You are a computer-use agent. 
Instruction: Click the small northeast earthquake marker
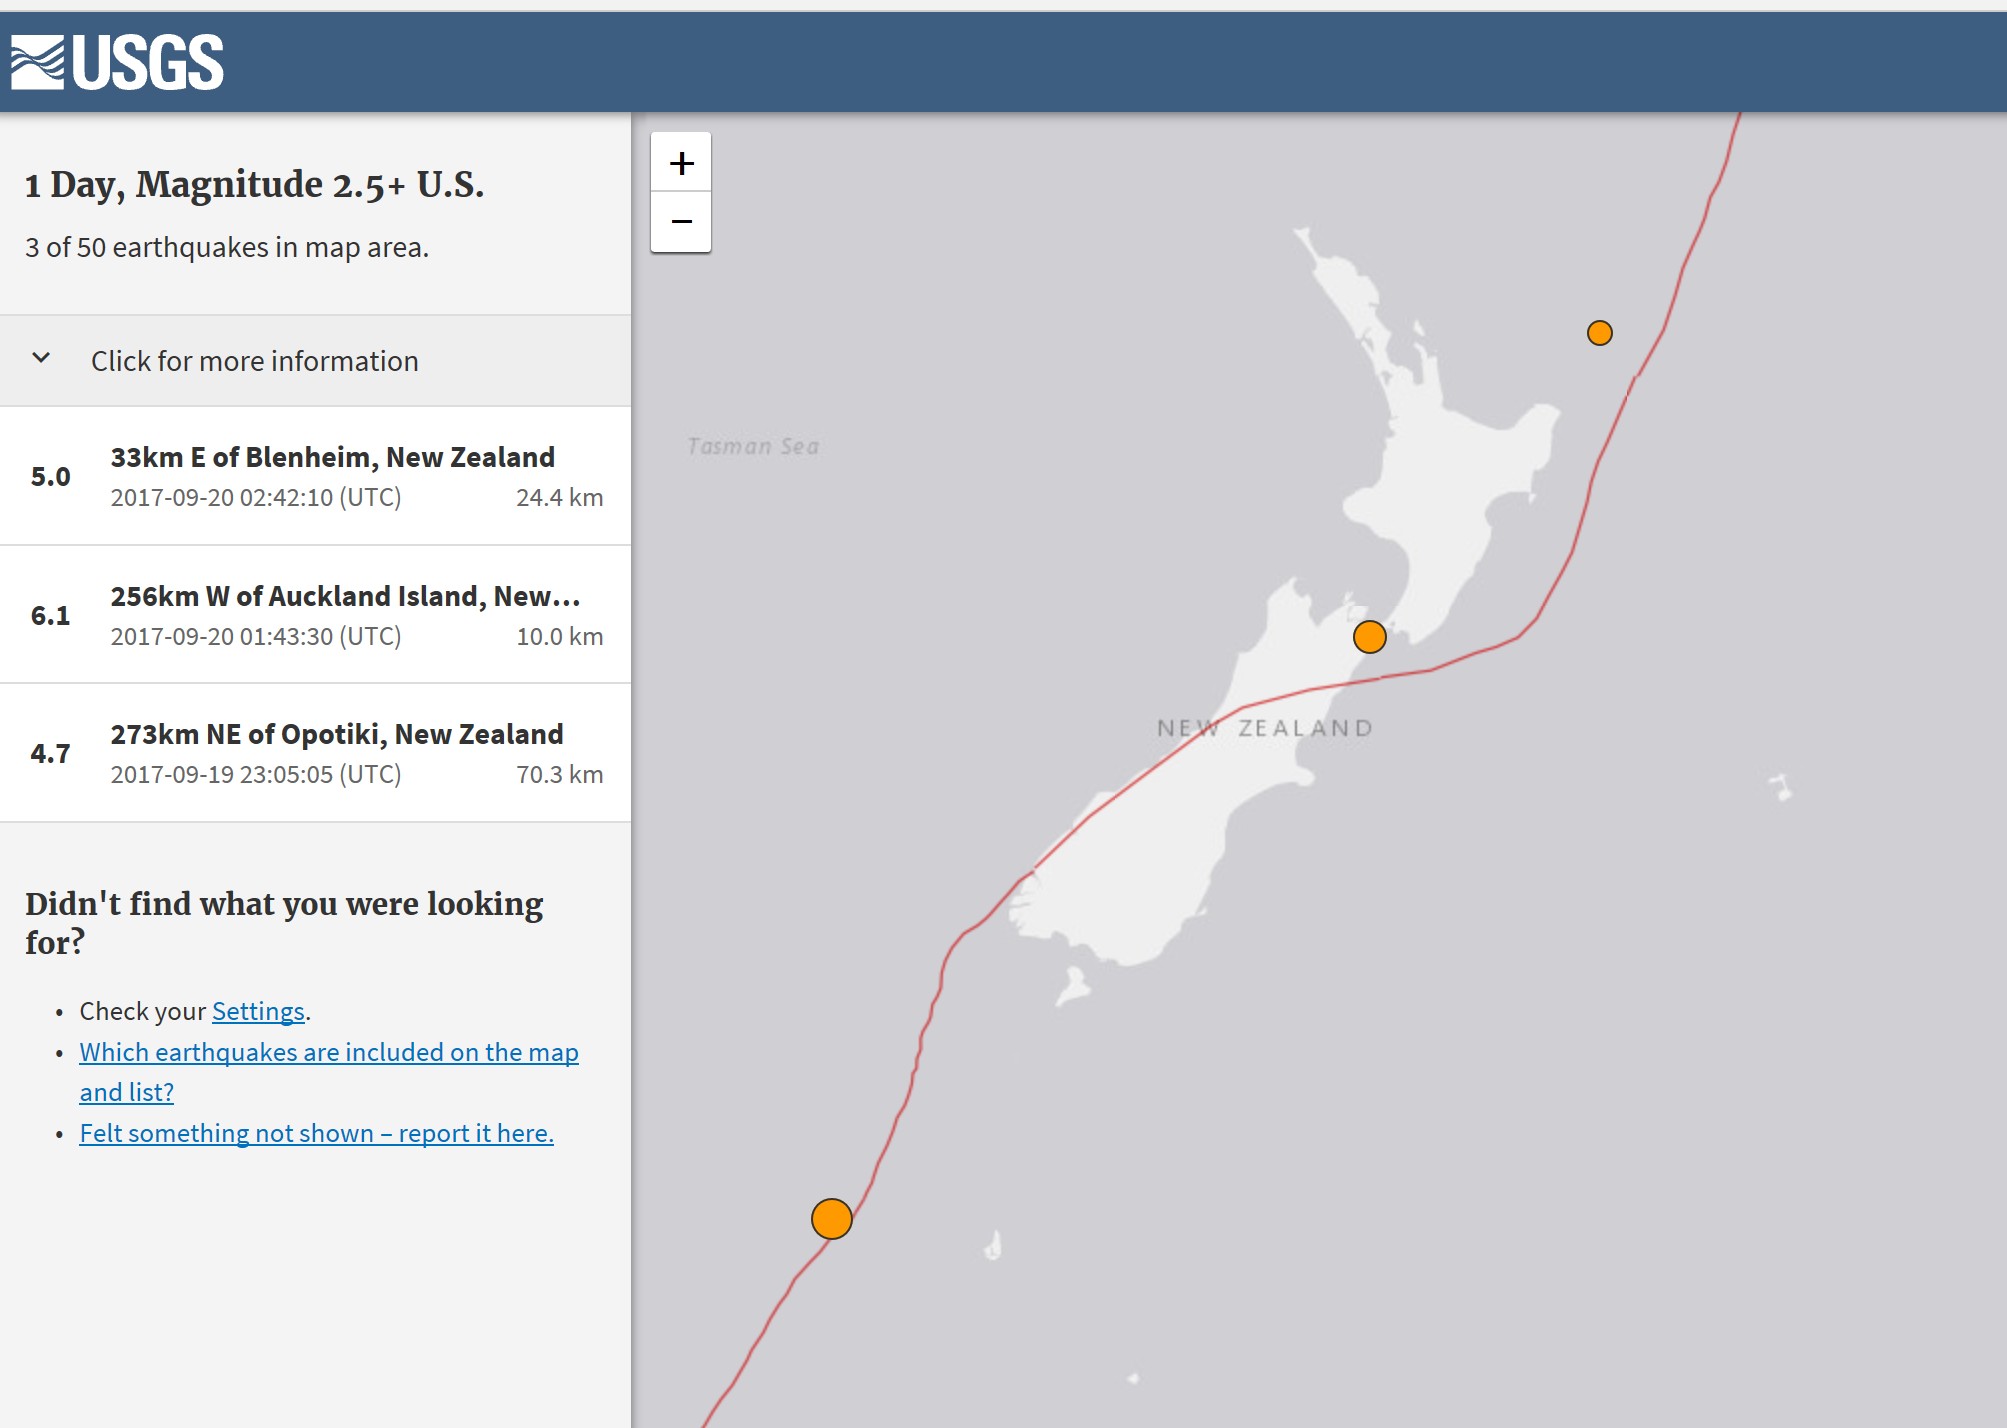click(1599, 333)
